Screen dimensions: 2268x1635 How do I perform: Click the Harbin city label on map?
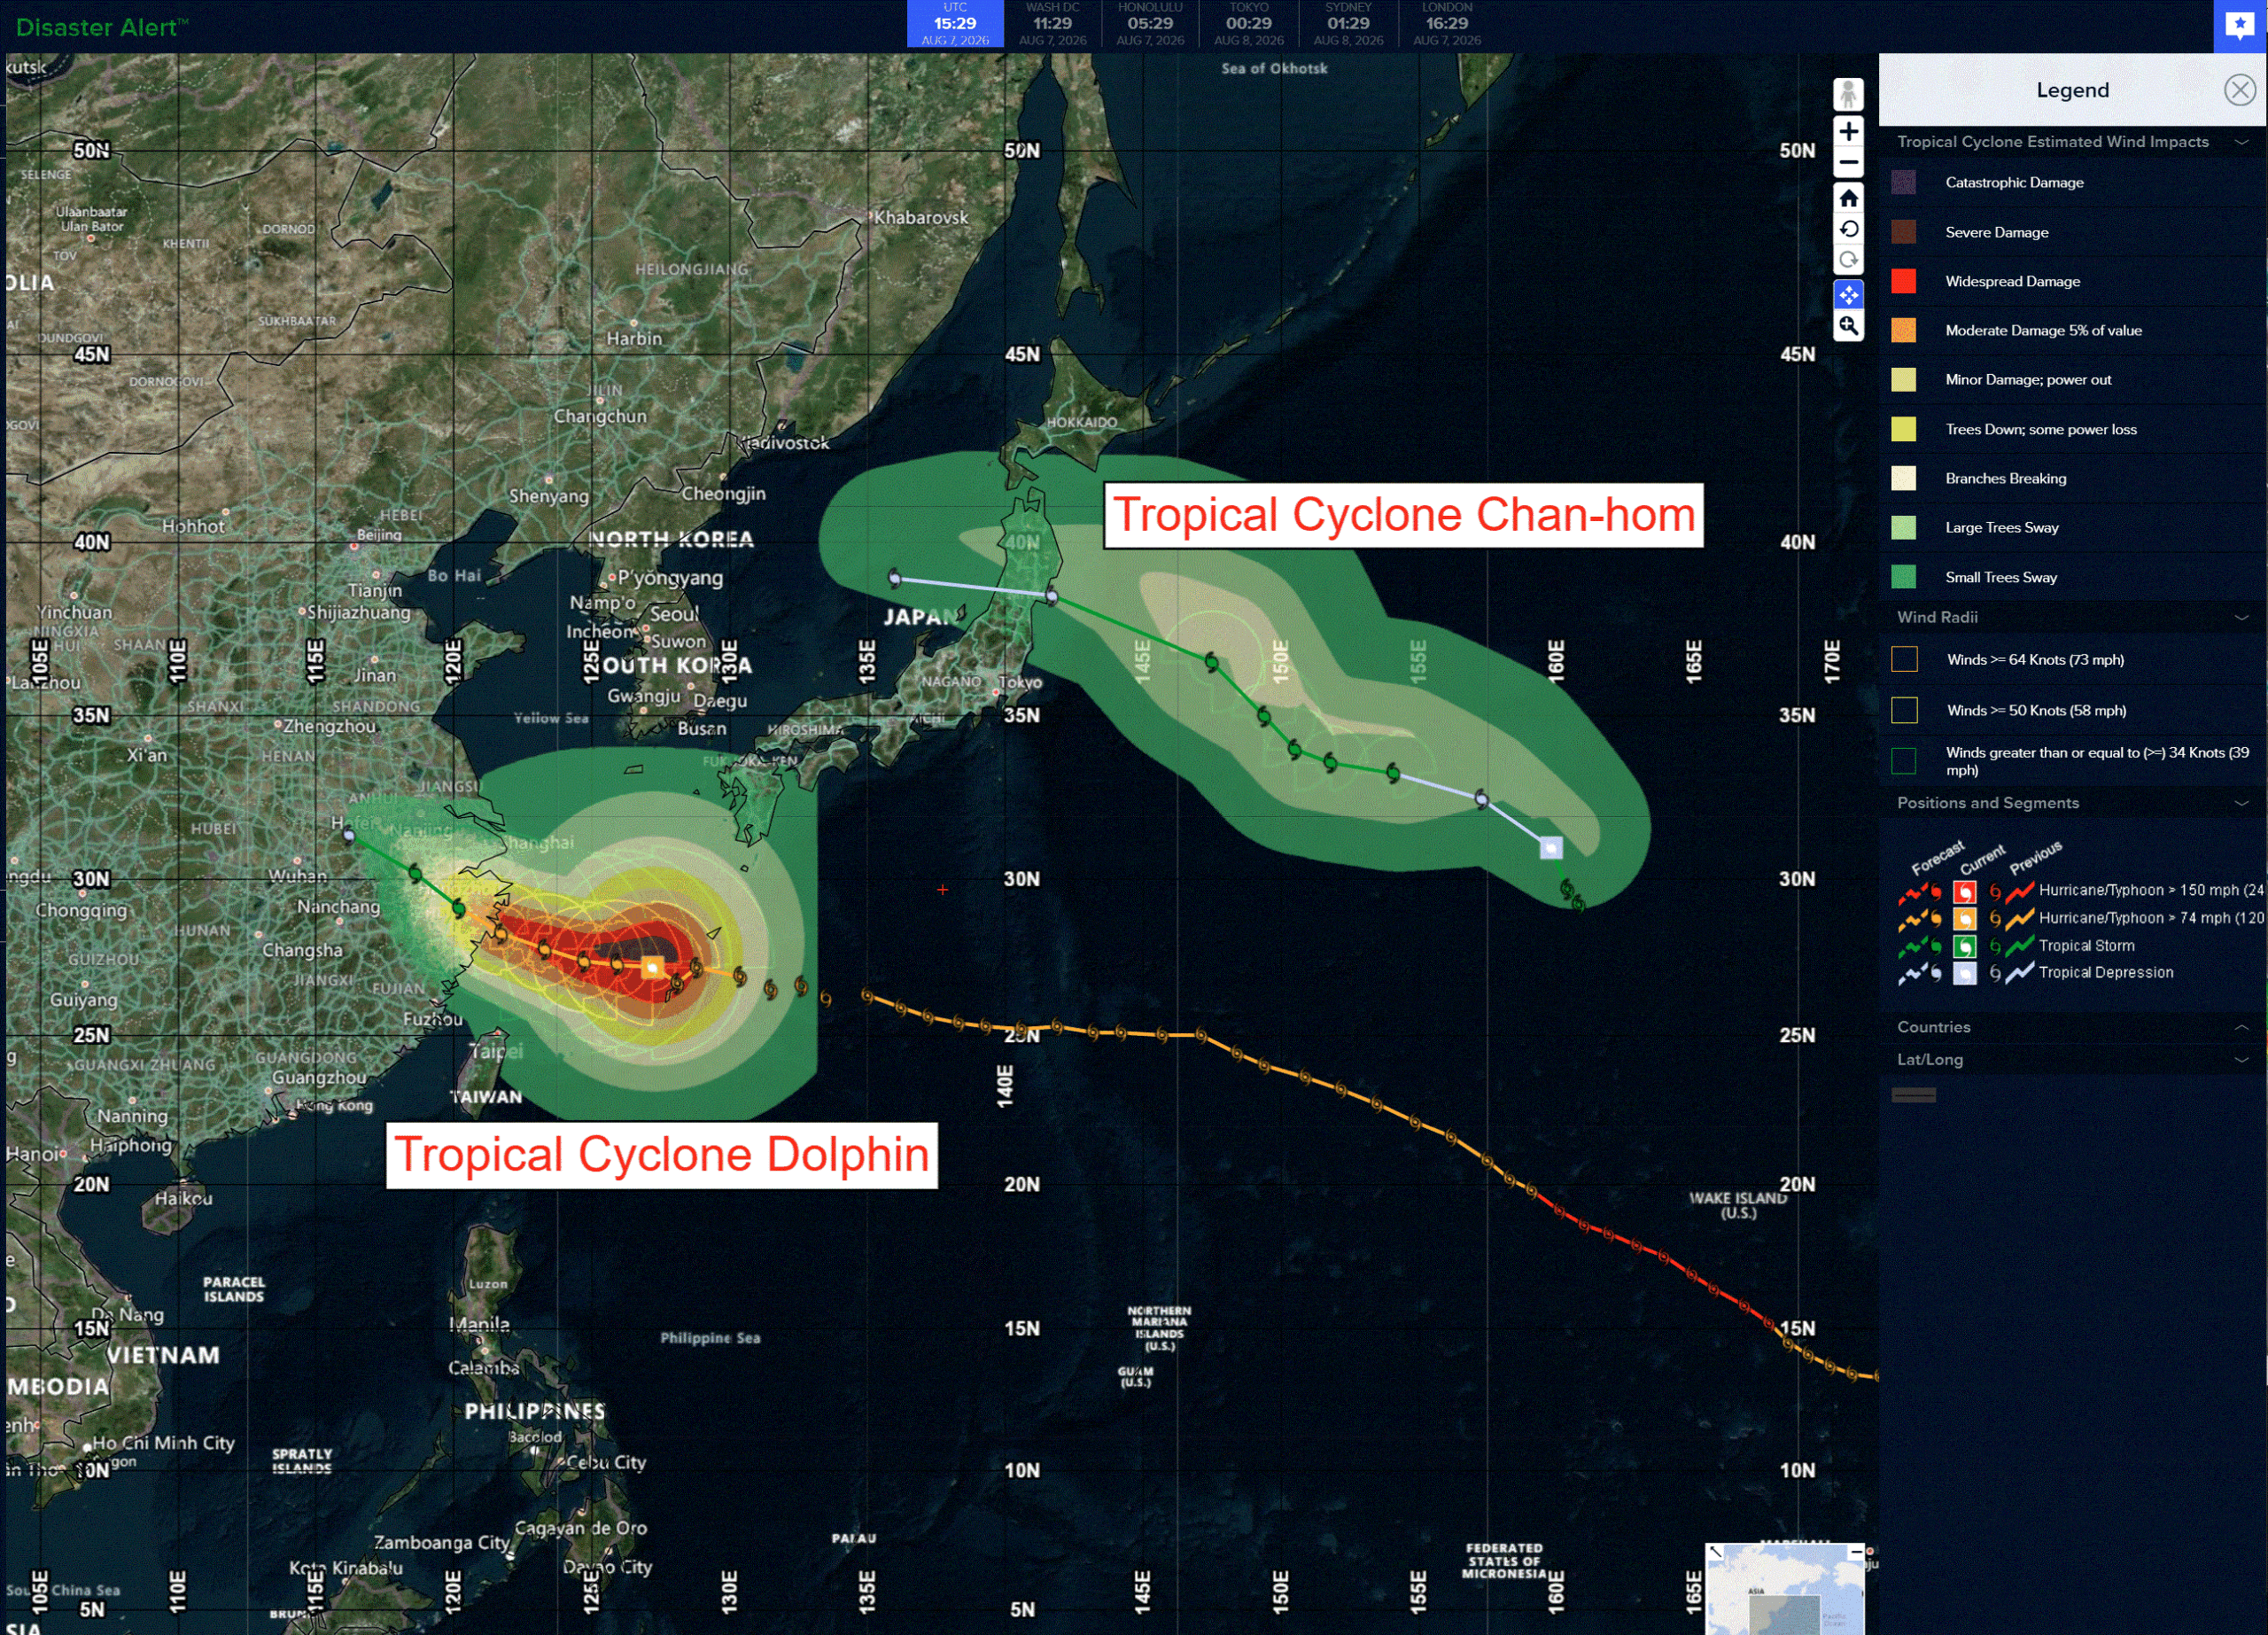(634, 339)
